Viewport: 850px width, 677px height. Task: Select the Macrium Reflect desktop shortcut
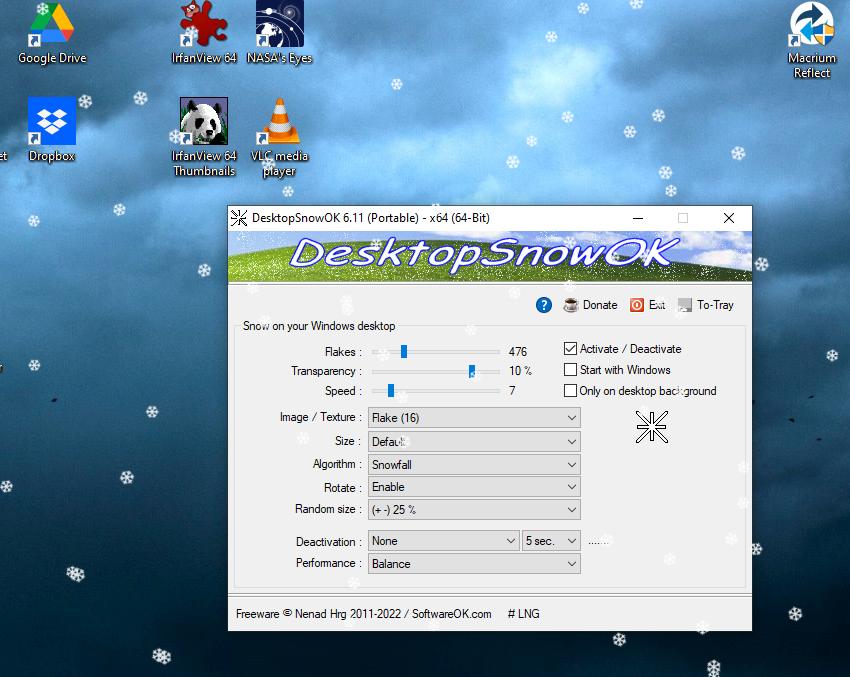click(812, 41)
